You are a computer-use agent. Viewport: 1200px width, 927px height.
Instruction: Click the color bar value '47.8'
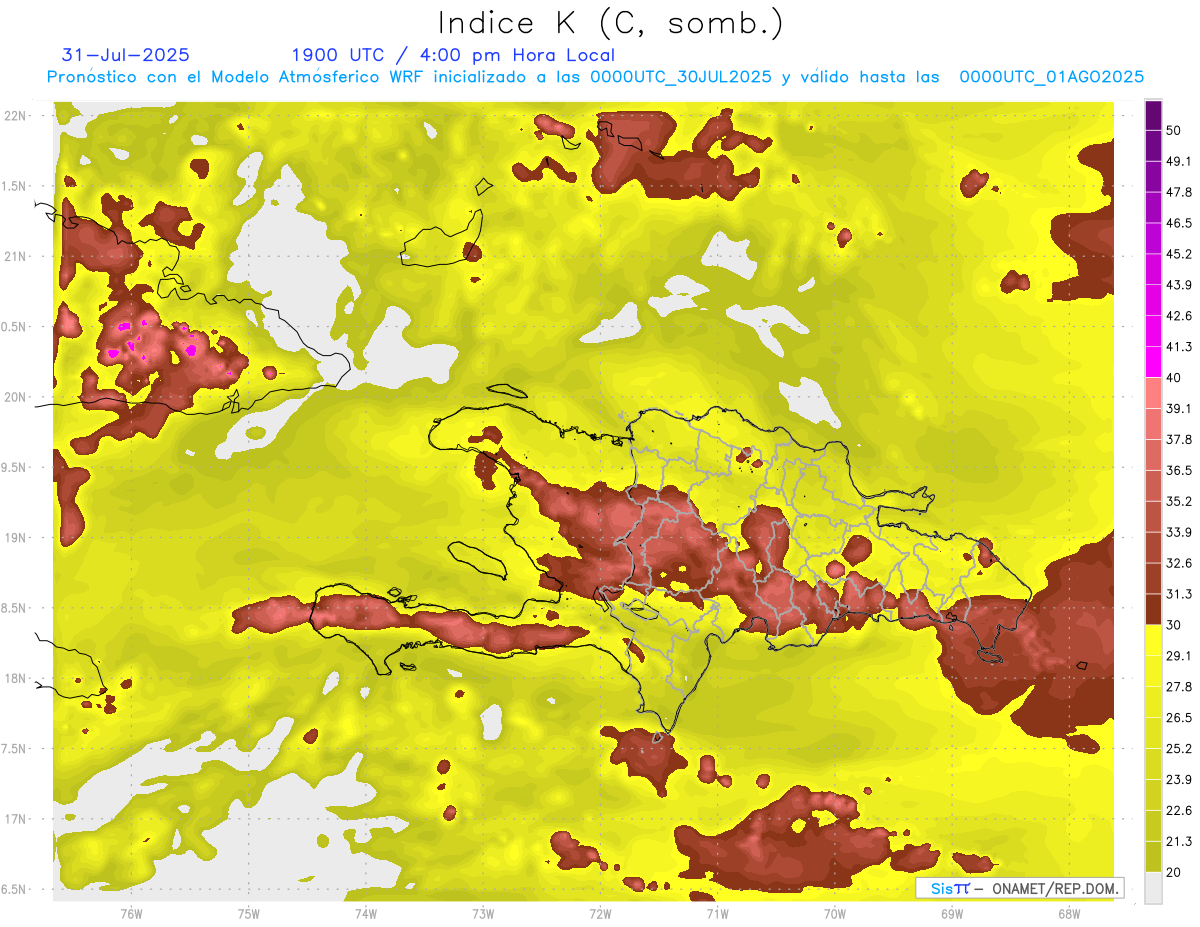click(x=1177, y=192)
